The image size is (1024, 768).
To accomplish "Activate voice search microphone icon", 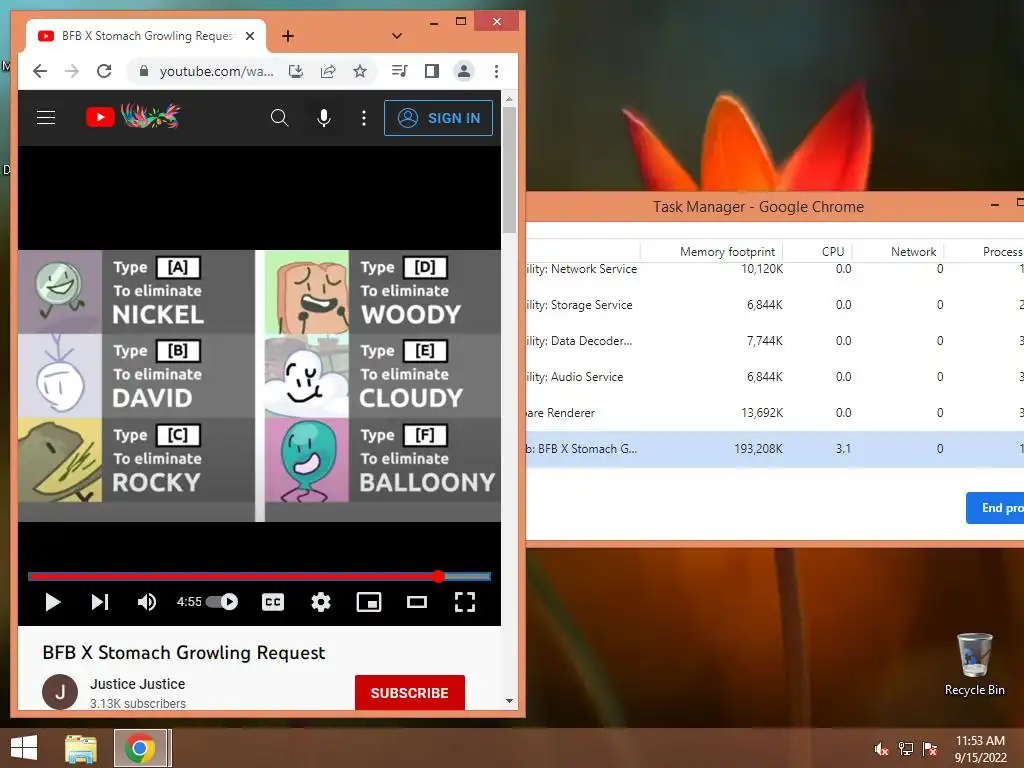I will point(323,118).
